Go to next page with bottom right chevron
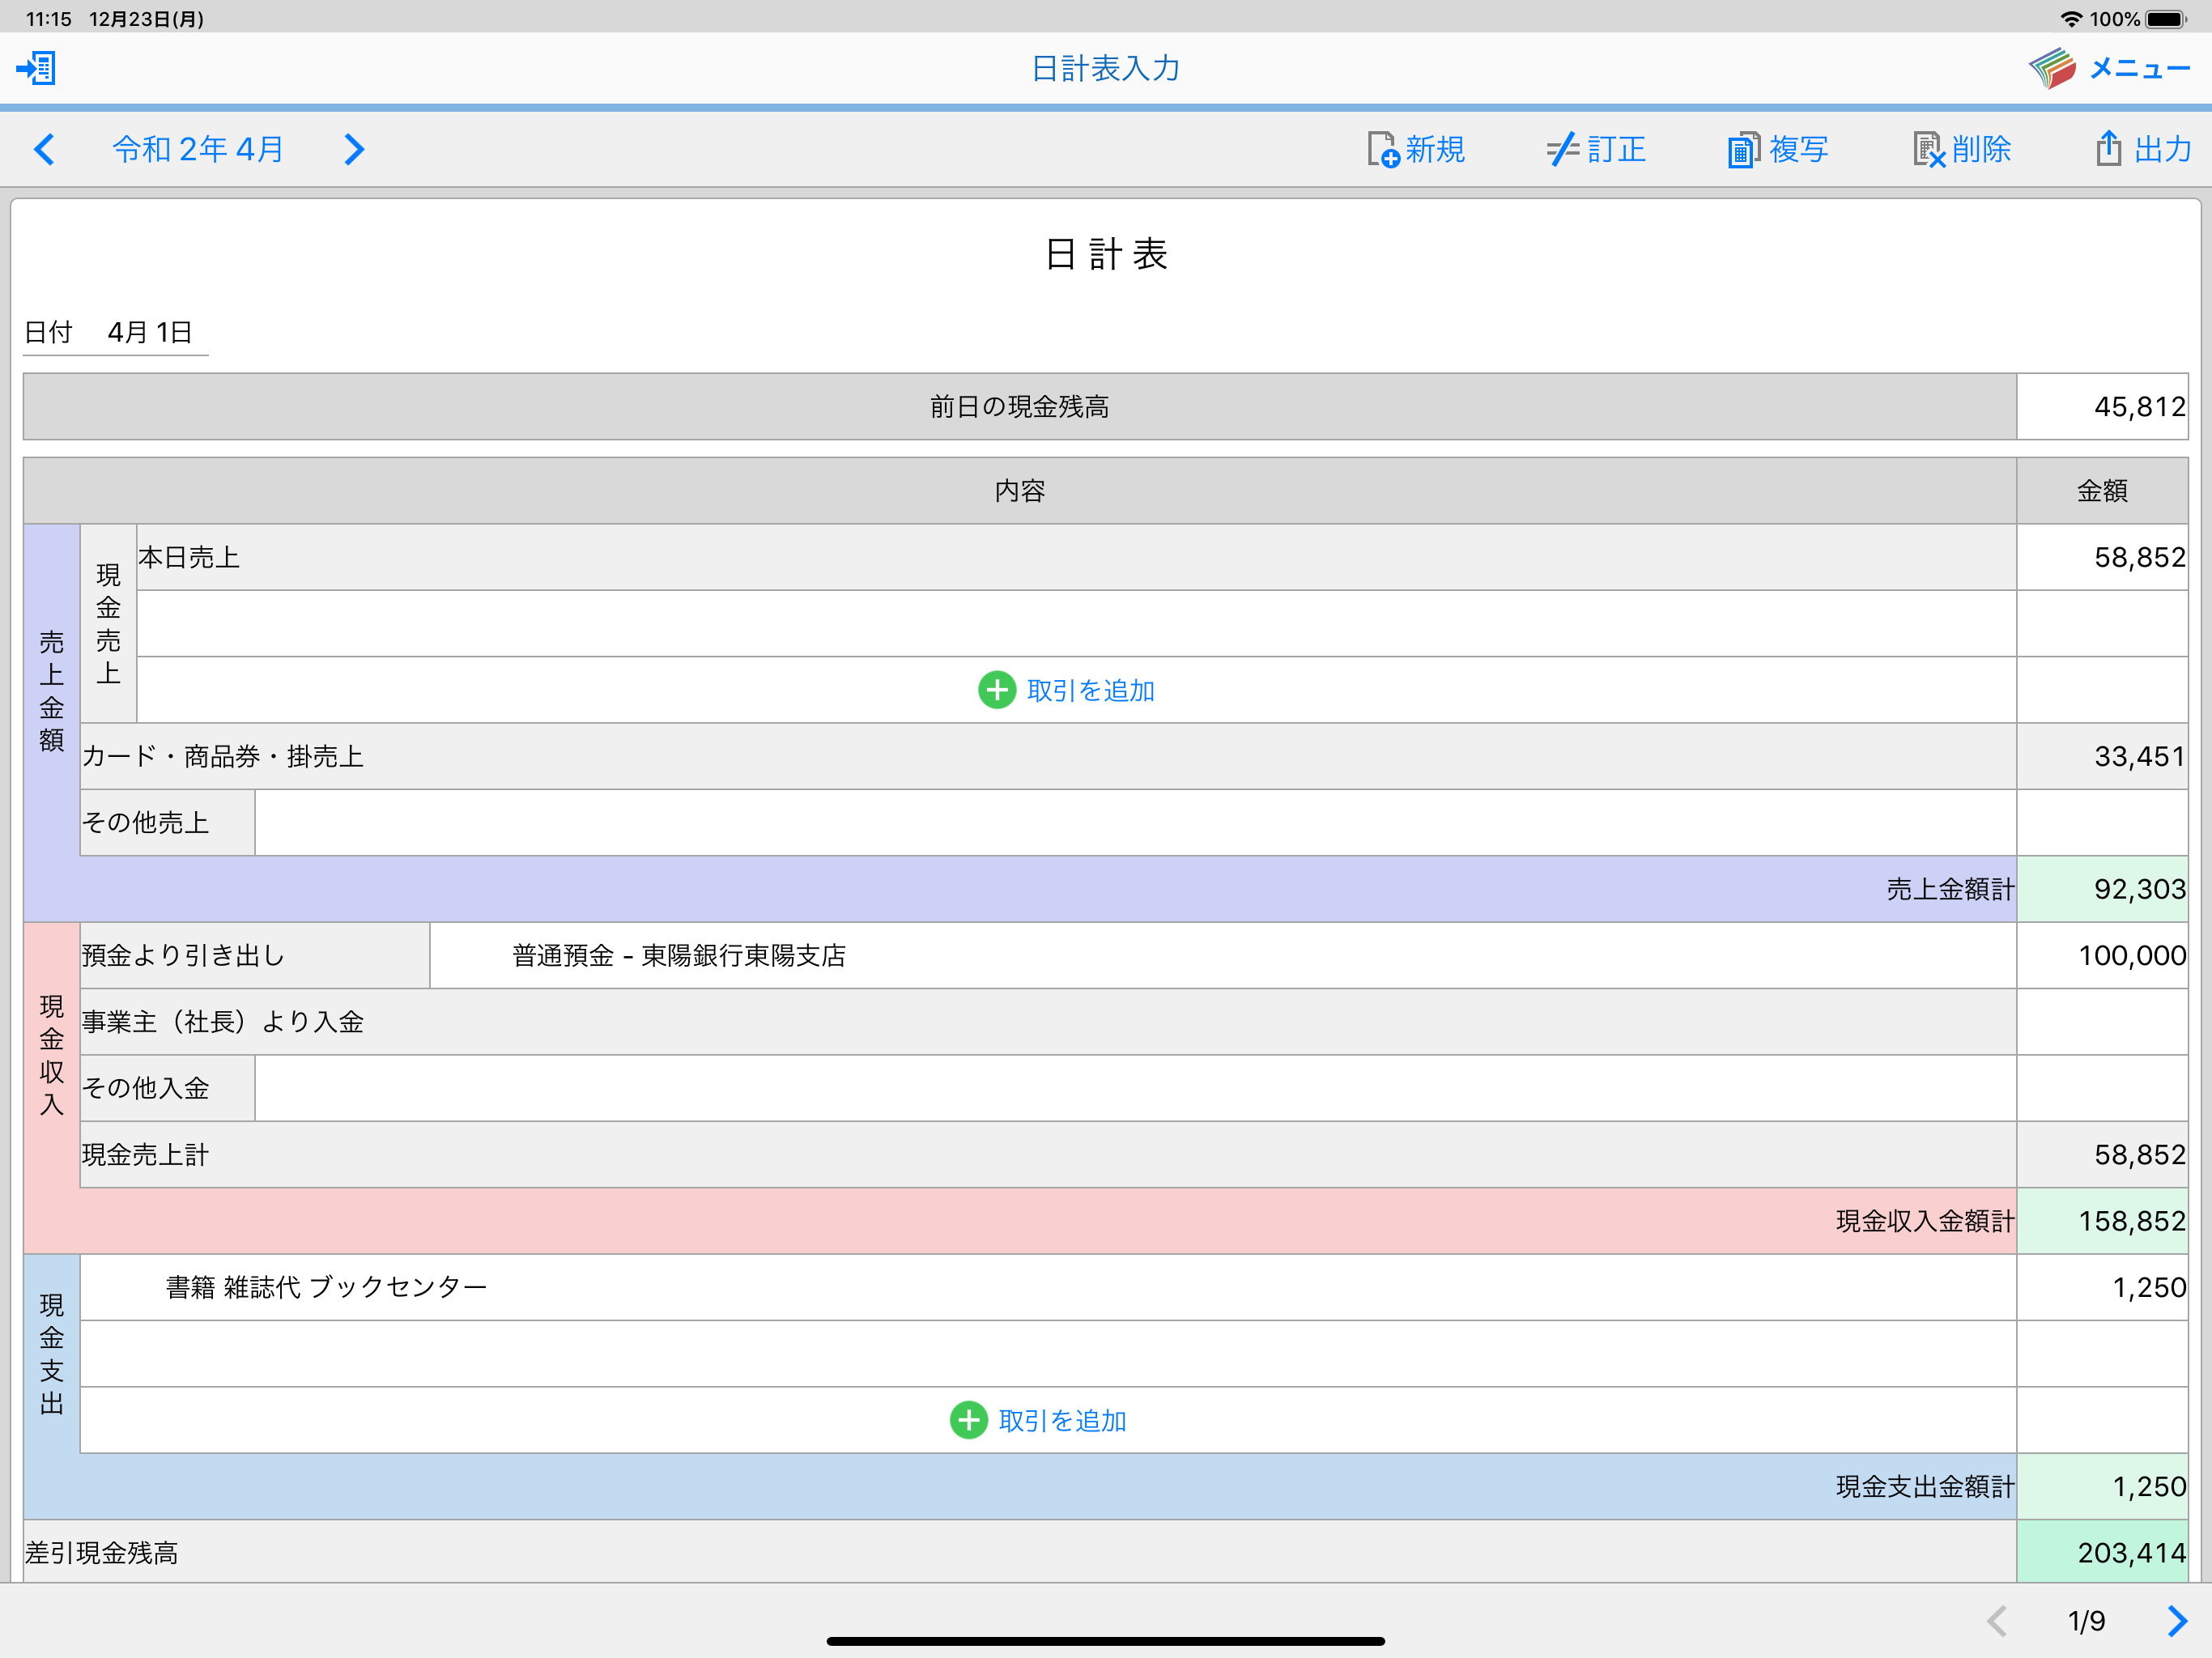 (2177, 1621)
